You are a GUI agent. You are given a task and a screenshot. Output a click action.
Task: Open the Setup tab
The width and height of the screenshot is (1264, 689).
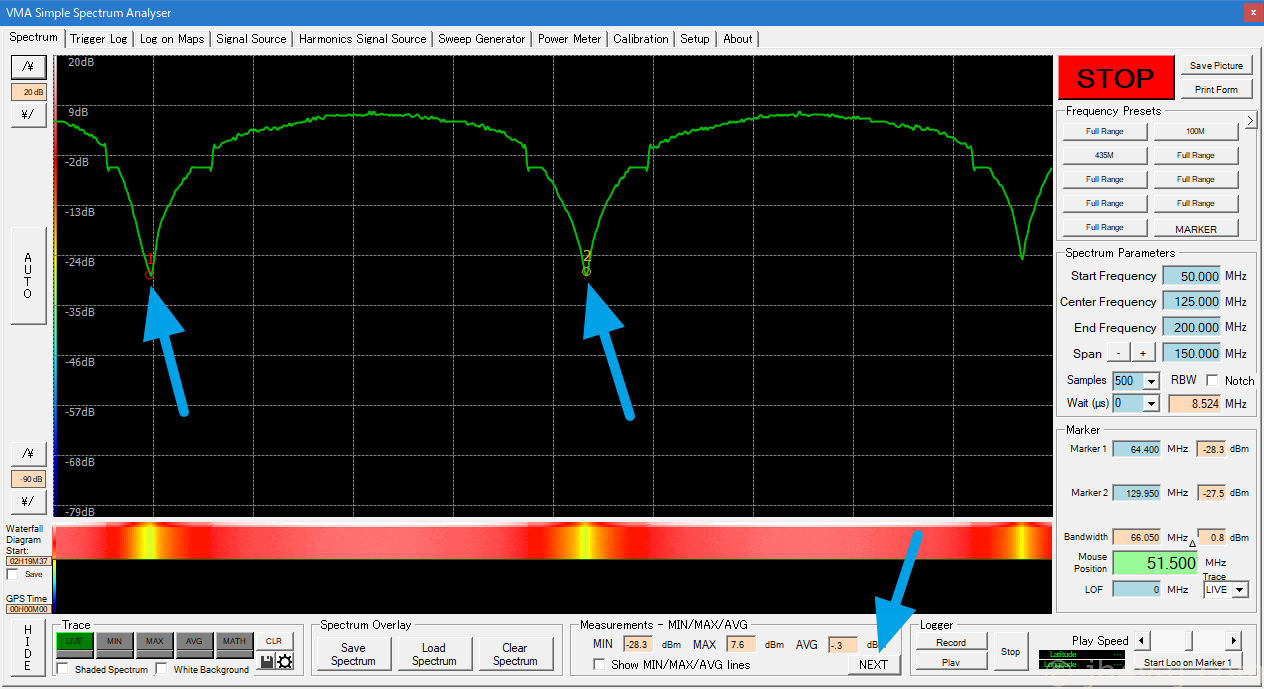pyautogui.click(x=695, y=39)
